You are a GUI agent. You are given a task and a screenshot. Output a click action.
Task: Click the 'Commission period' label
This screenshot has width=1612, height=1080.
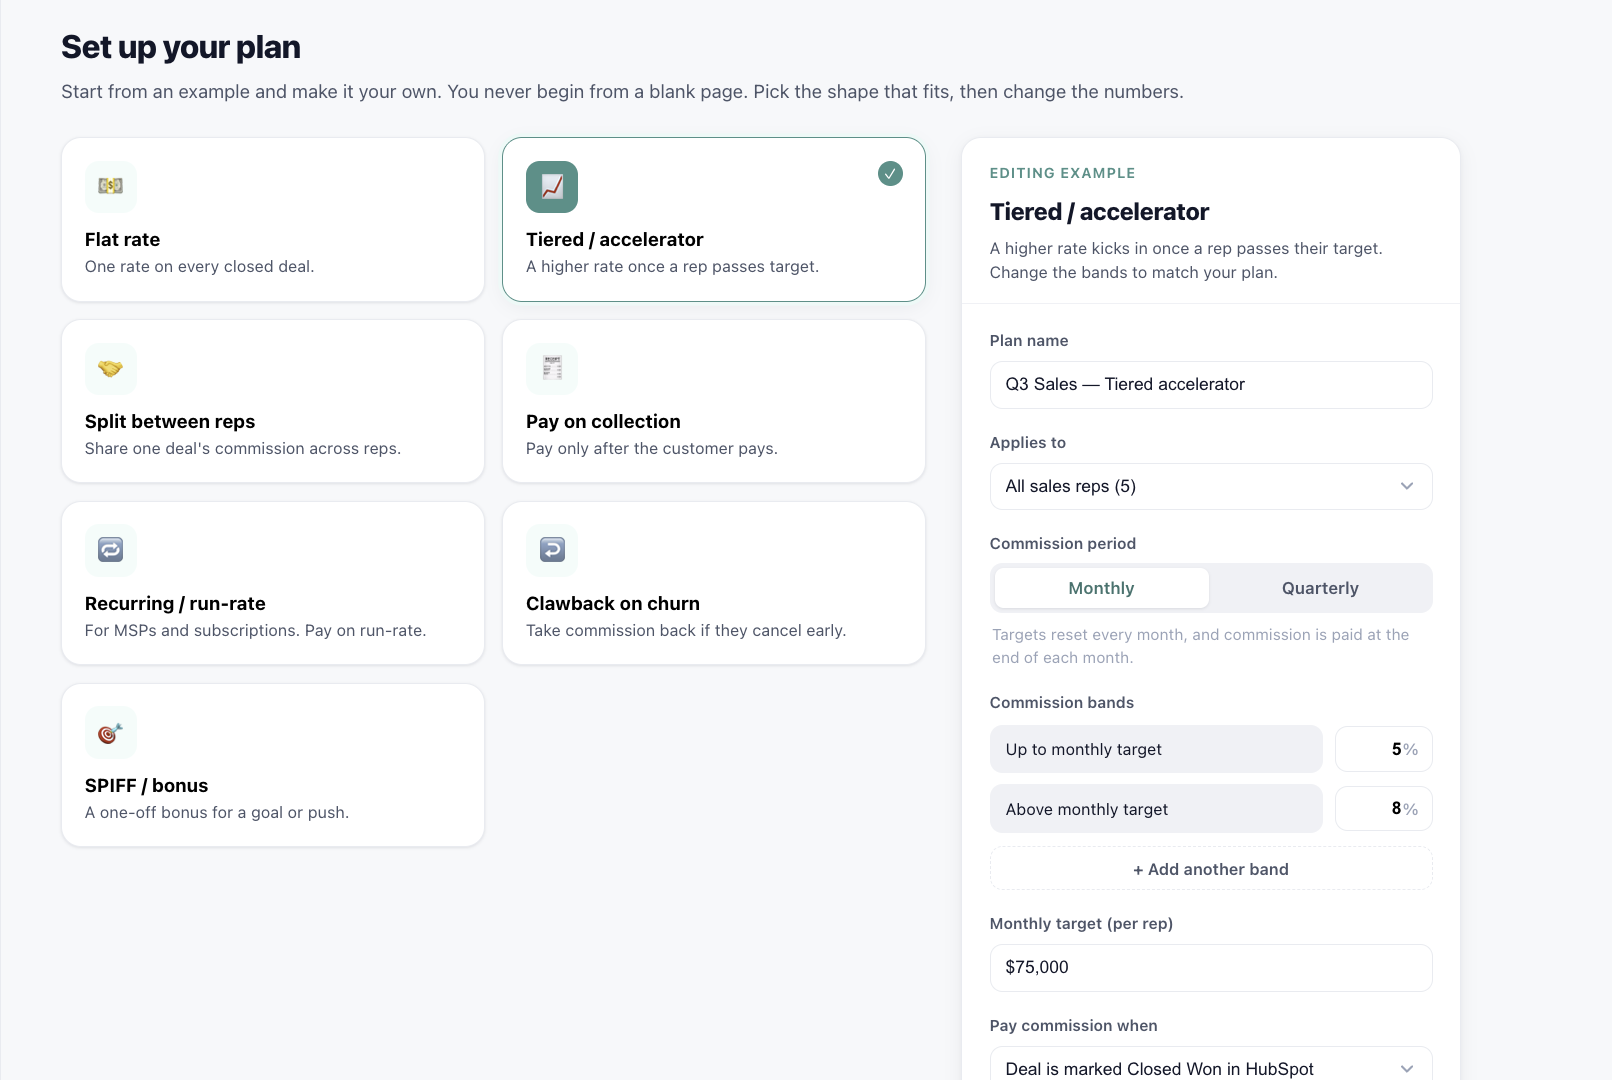click(x=1063, y=543)
